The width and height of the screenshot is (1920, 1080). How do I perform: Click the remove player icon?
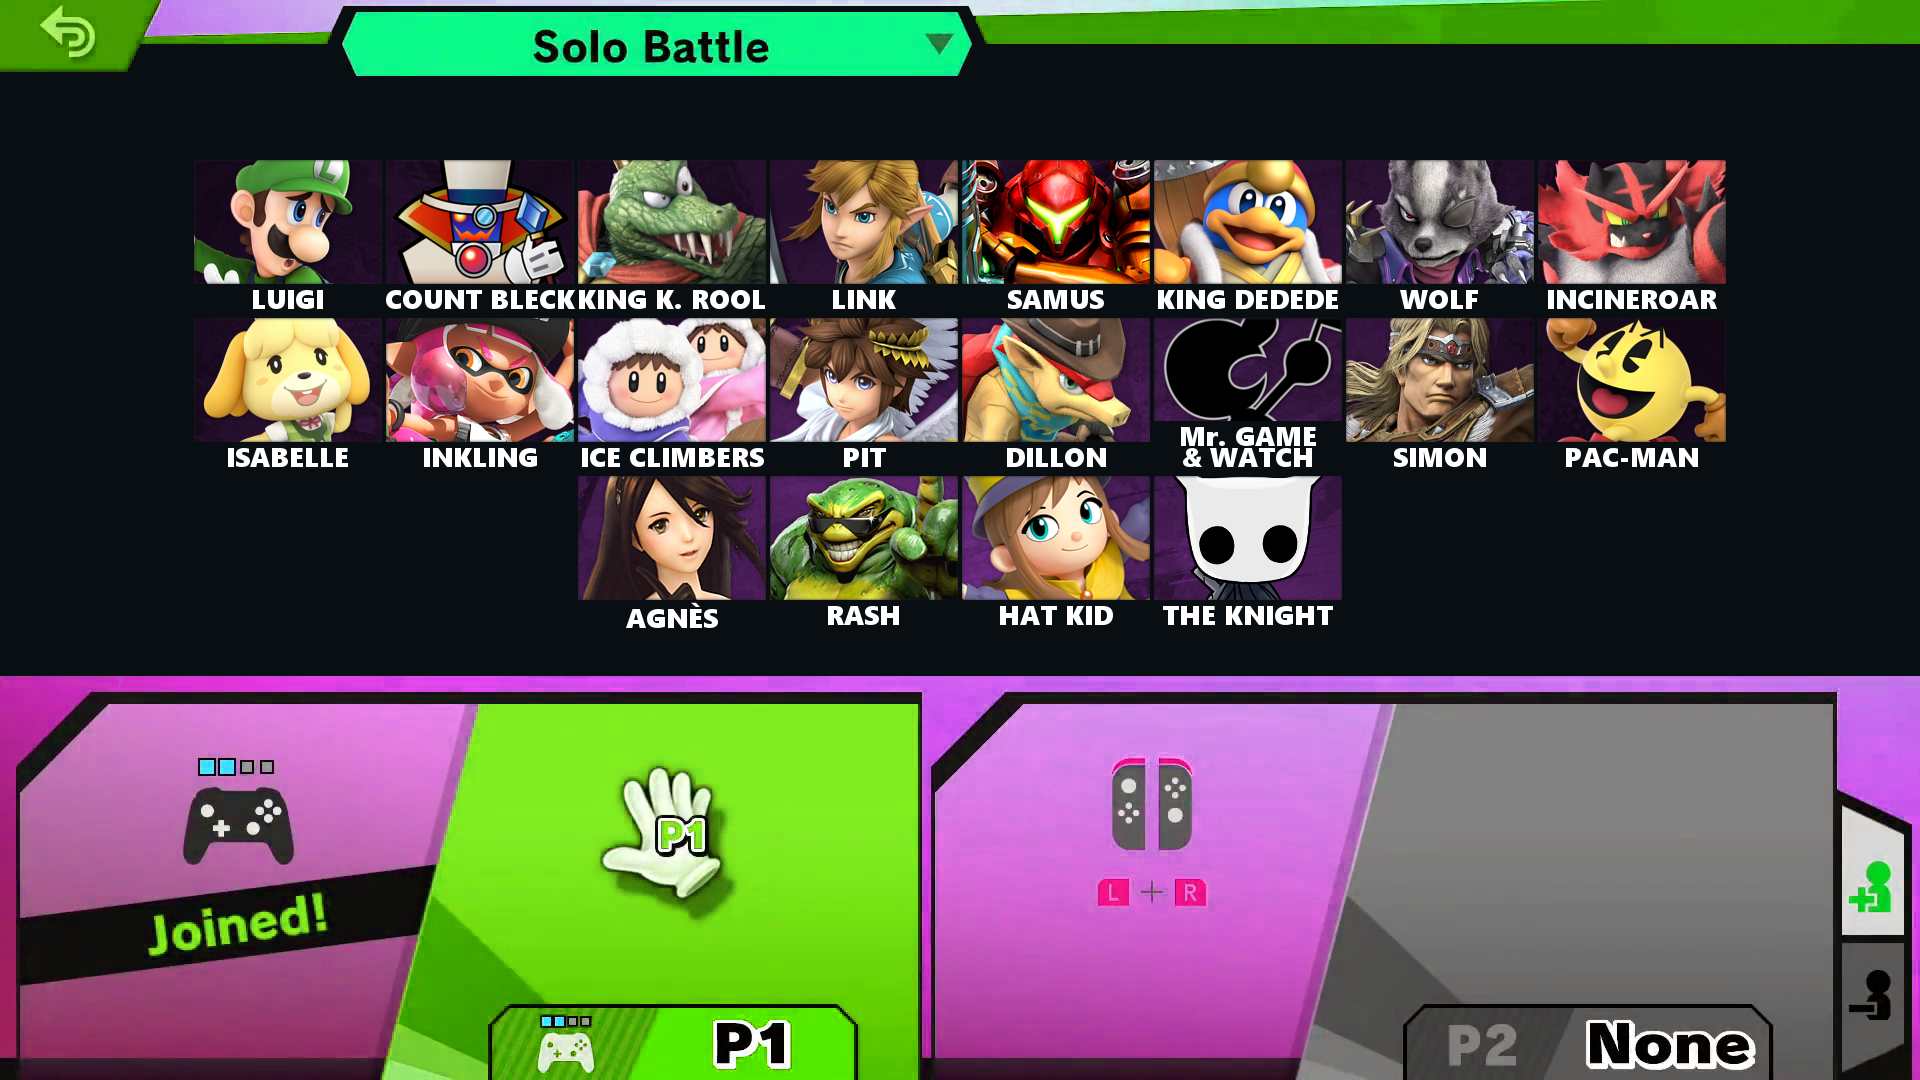(1872, 995)
